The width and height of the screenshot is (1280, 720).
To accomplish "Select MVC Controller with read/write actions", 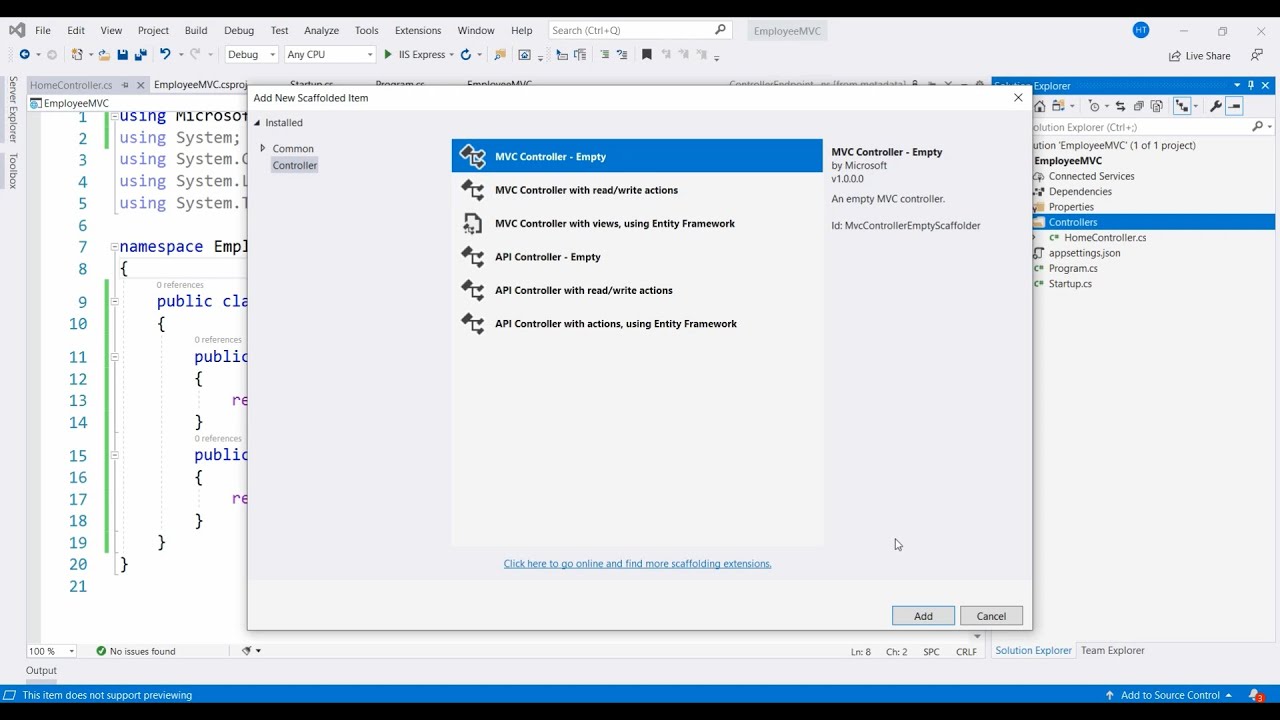I will pyautogui.click(x=637, y=190).
